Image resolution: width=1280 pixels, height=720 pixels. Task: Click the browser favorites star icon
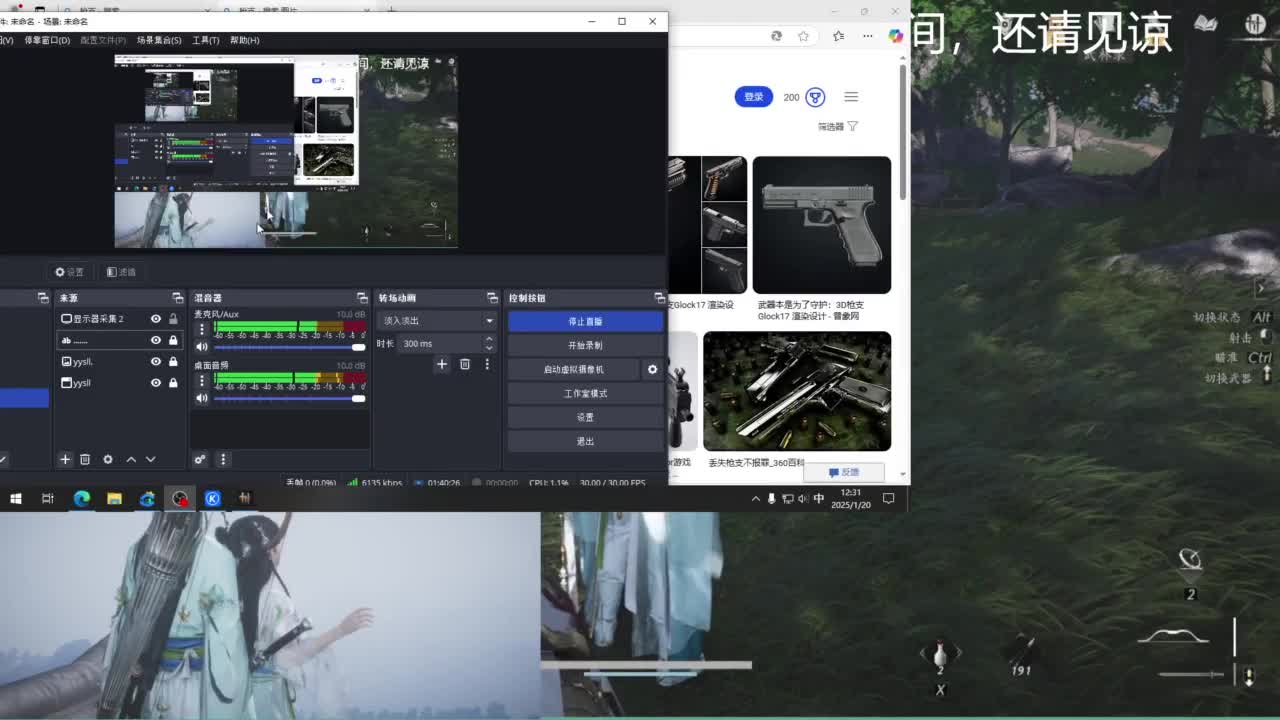803,36
